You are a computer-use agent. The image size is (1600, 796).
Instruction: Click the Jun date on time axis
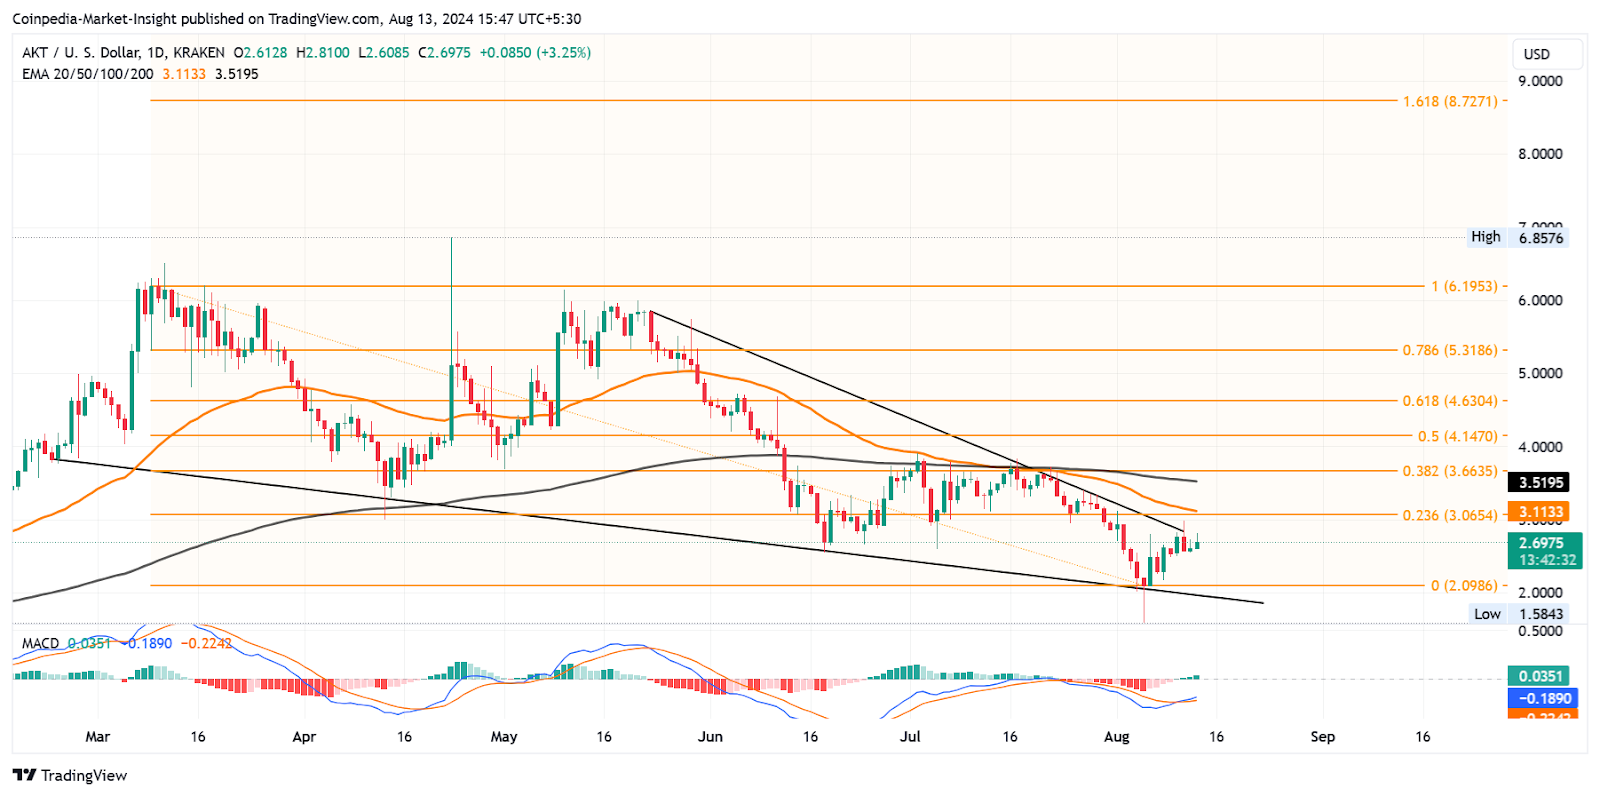710,737
